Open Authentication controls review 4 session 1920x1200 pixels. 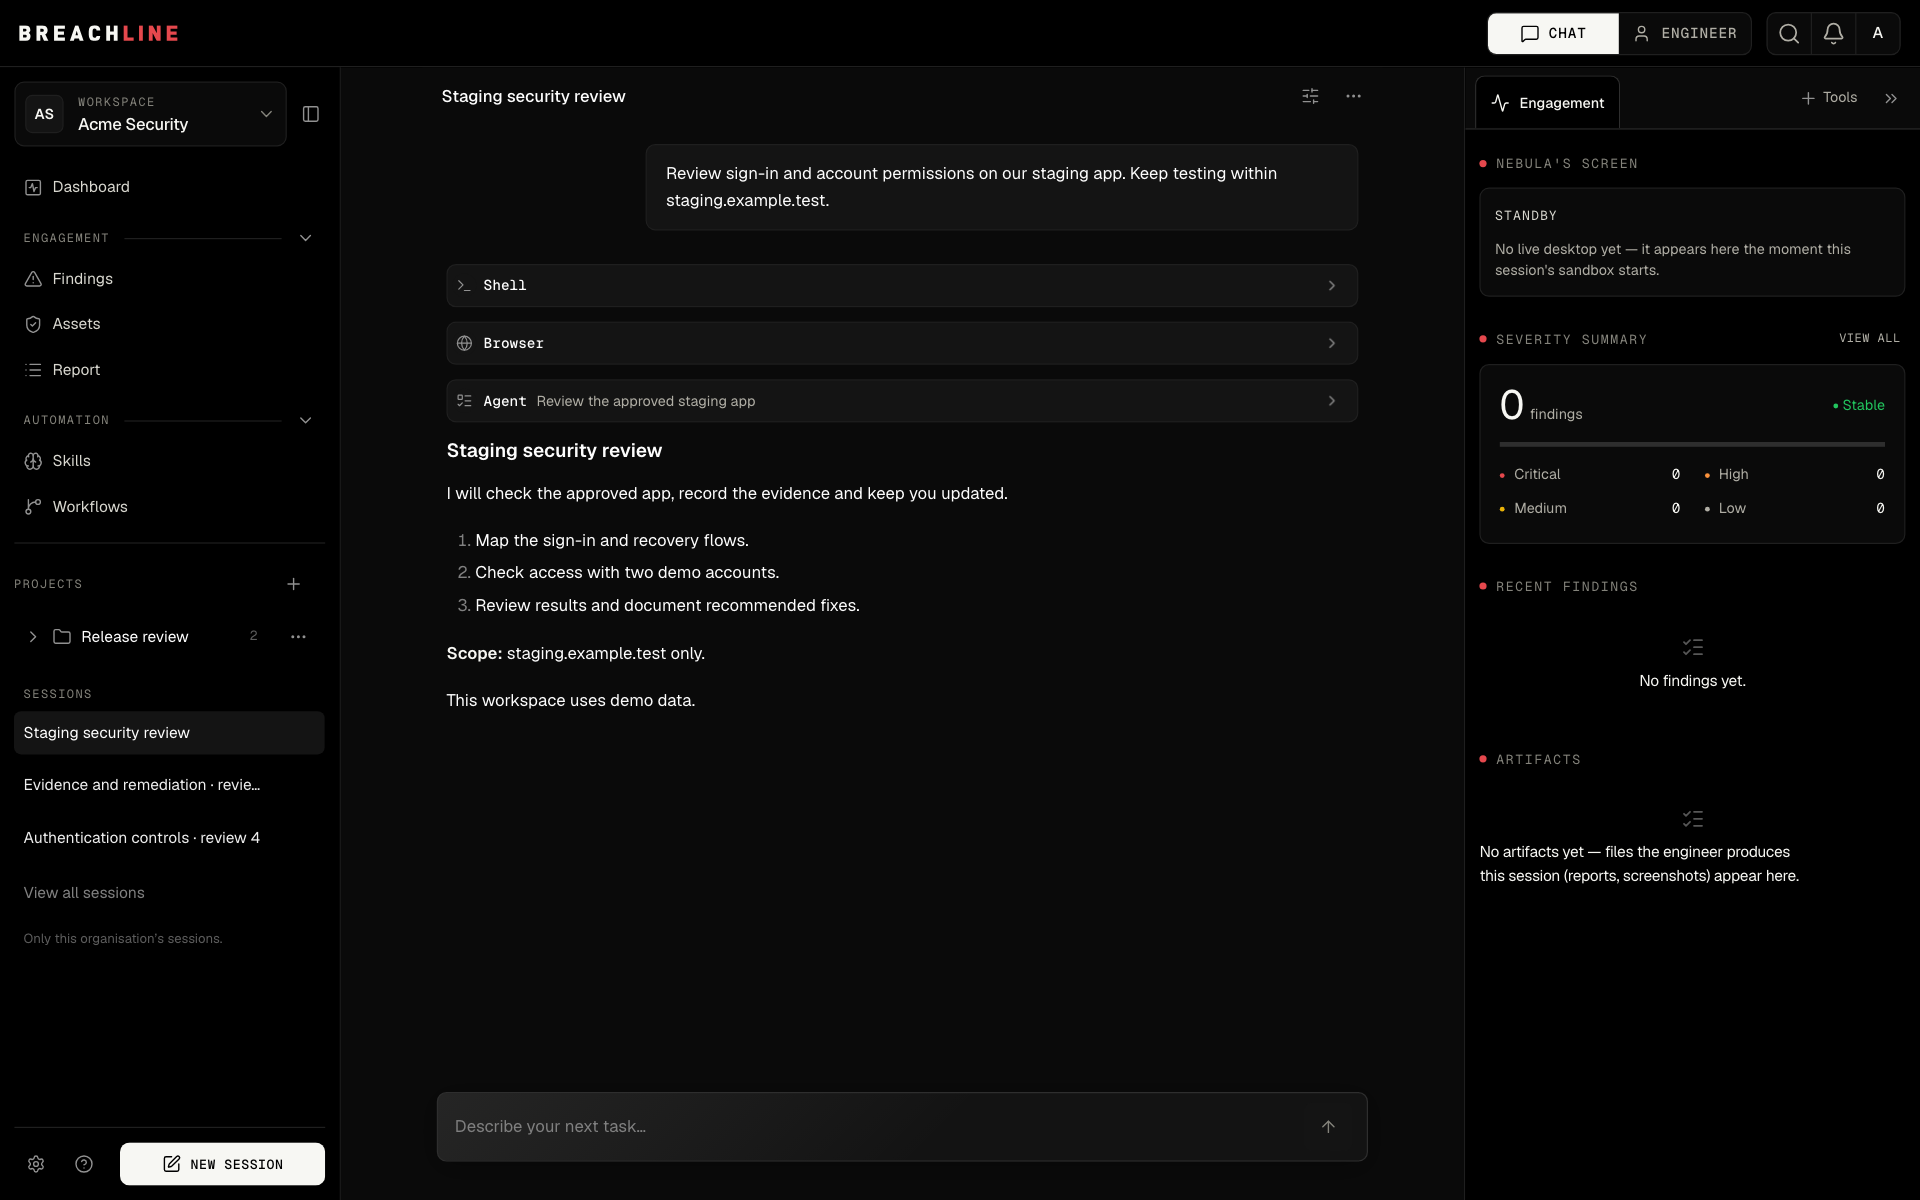pyautogui.click(x=169, y=838)
